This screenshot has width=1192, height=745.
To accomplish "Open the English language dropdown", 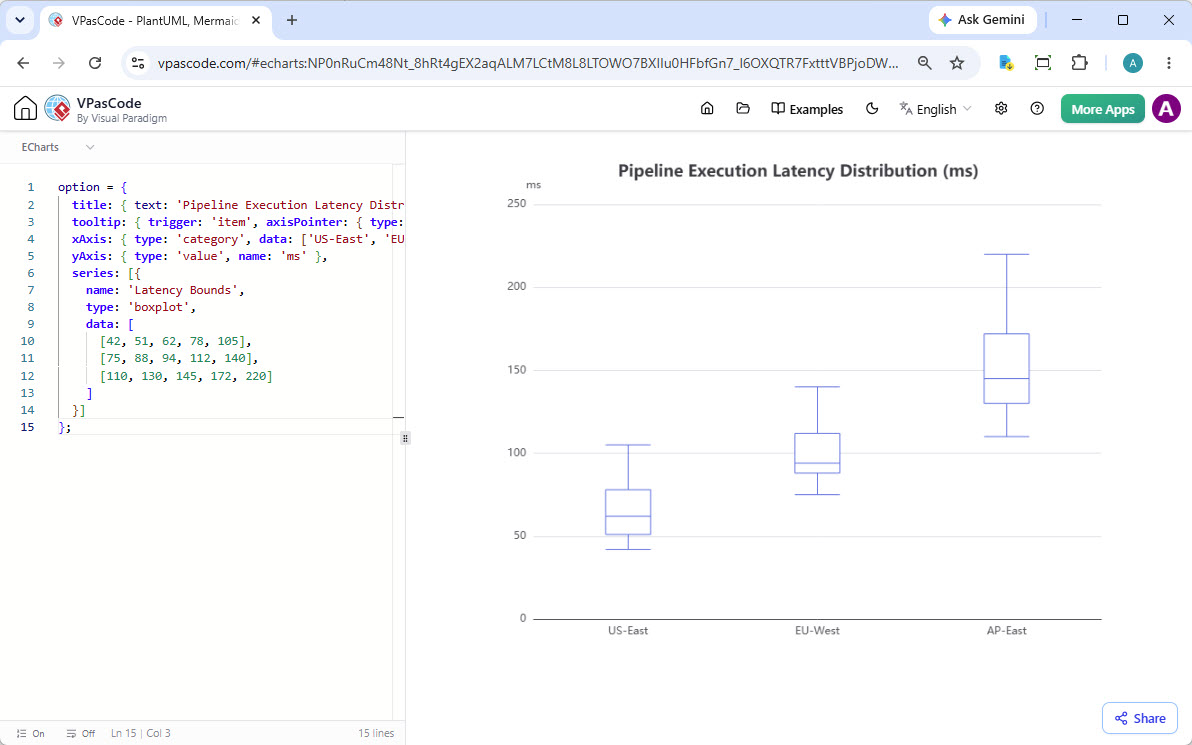I will tap(936, 109).
